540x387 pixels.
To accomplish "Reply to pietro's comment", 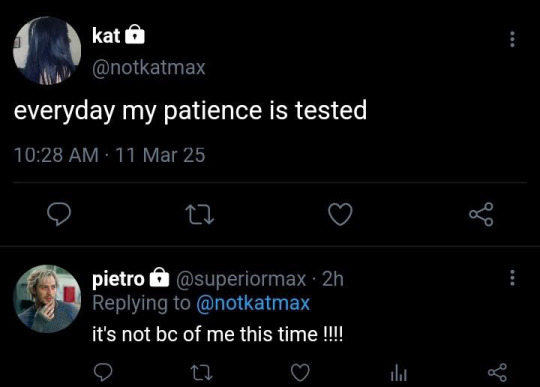I will pos(103,372).
